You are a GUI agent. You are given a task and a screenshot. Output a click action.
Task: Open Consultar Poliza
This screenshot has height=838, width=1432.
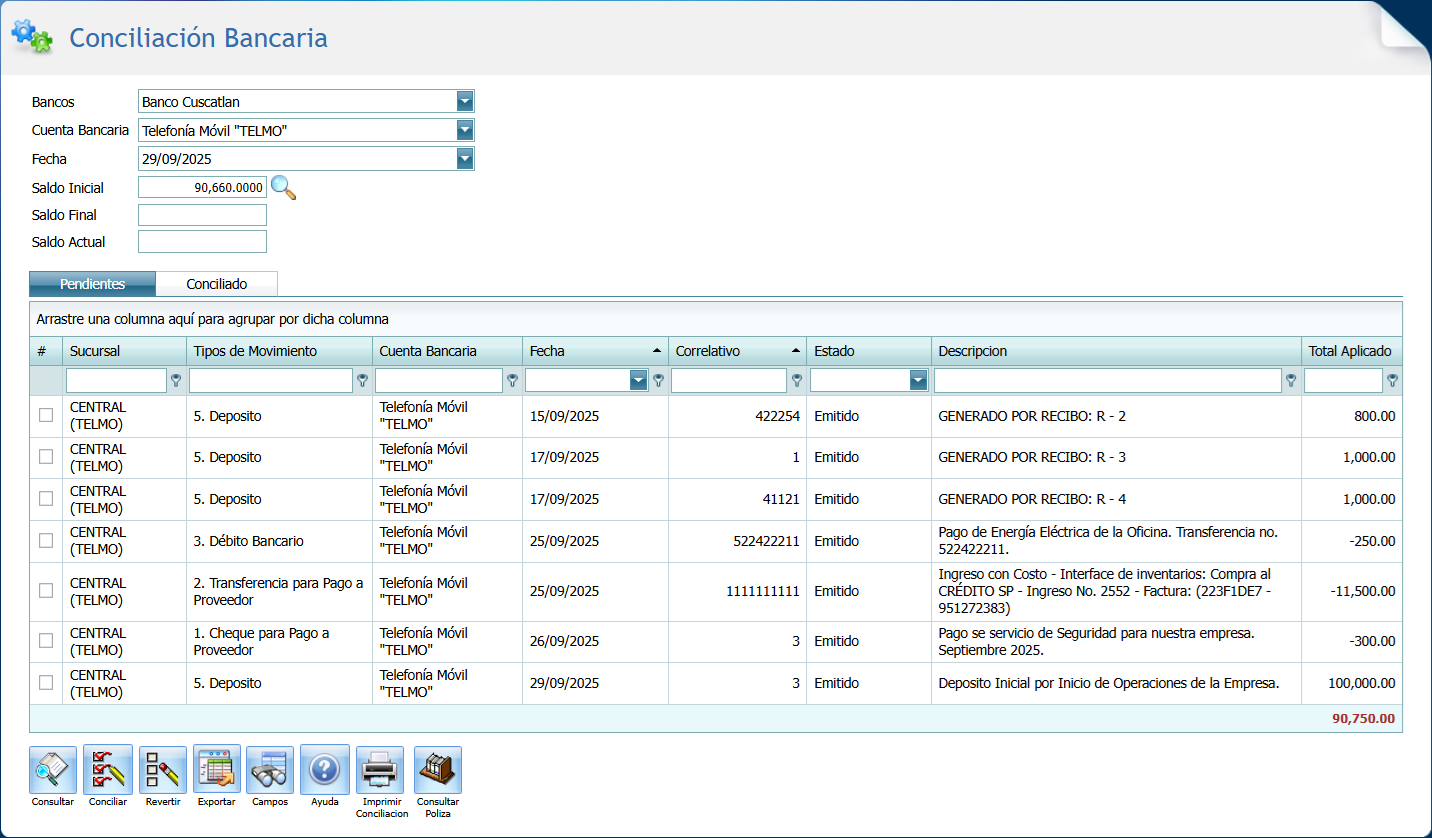437,769
